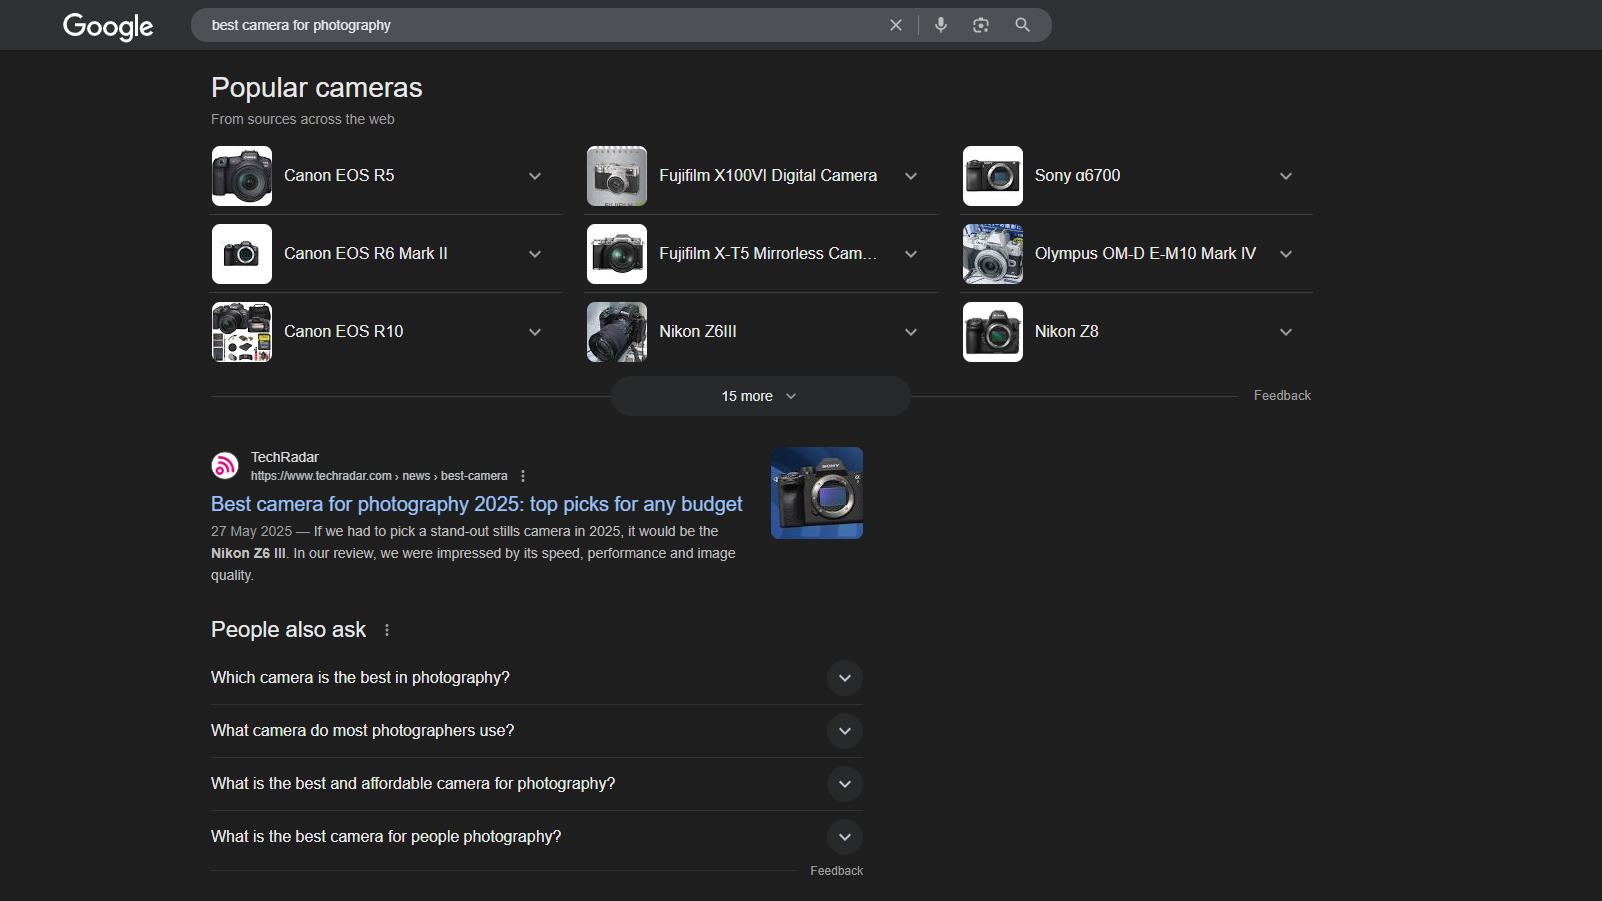Viewport: 1602px width, 901px height.
Task: Open Olympus OM-D E-M10 thumbnail image
Action: pyautogui.click(x=993, y=254)
